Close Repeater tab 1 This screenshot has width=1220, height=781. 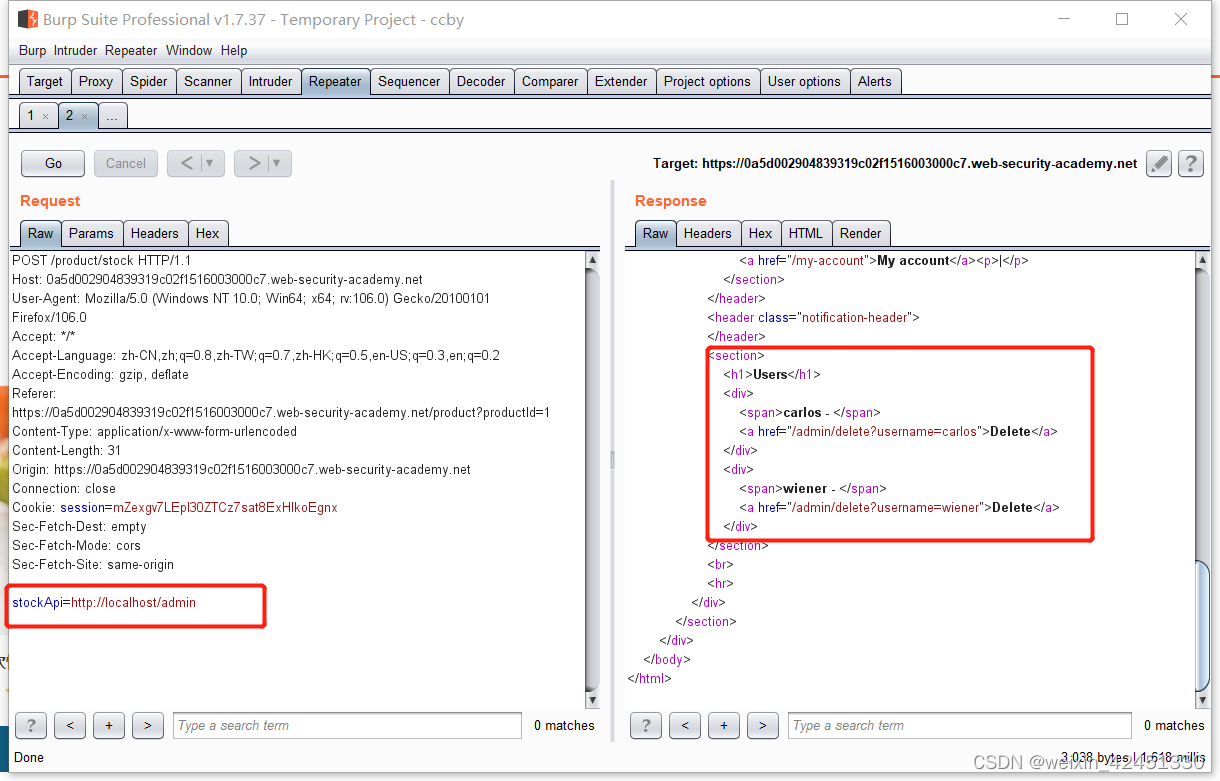click(46, 116)
